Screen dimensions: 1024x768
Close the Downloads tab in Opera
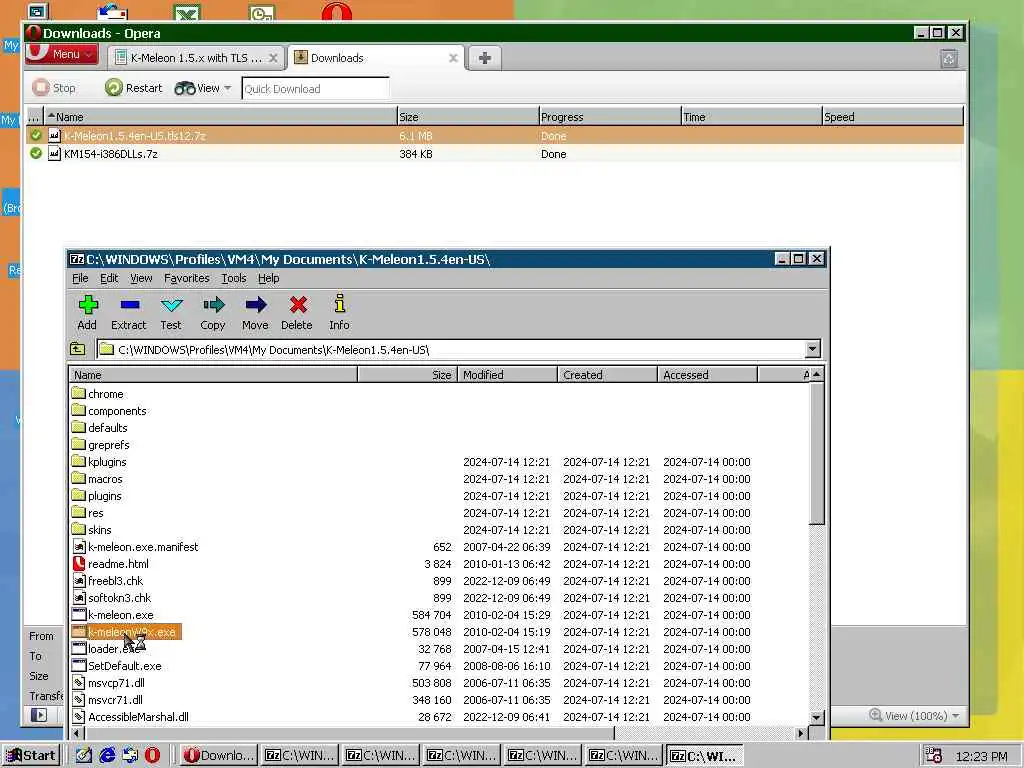tap(453, 58)
